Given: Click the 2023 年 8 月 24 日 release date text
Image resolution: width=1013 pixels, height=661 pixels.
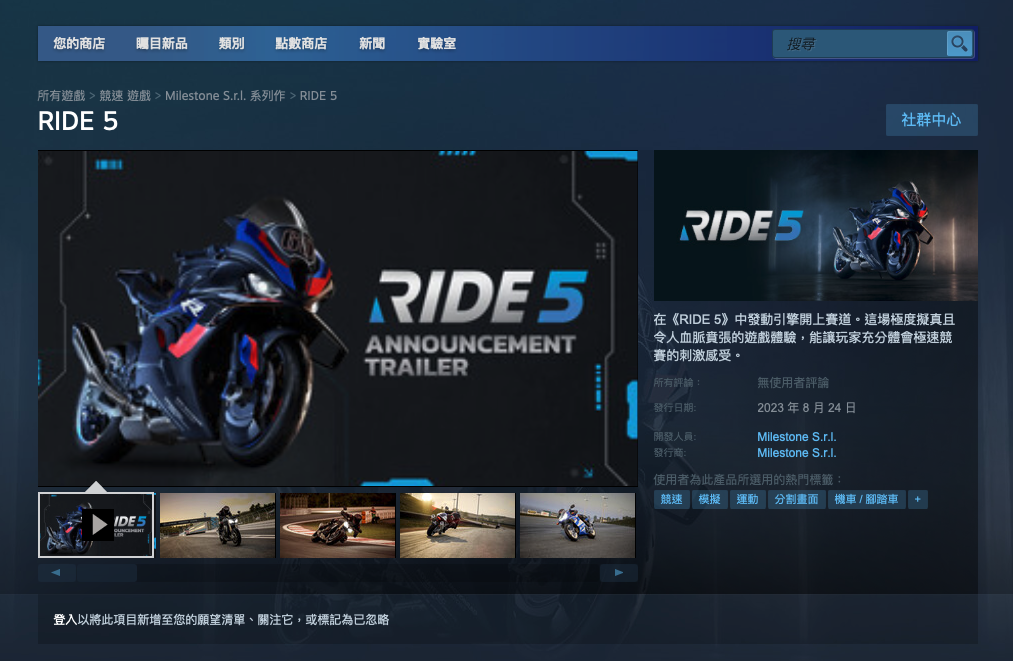Looking at the screenshot, I should (806, 408).
